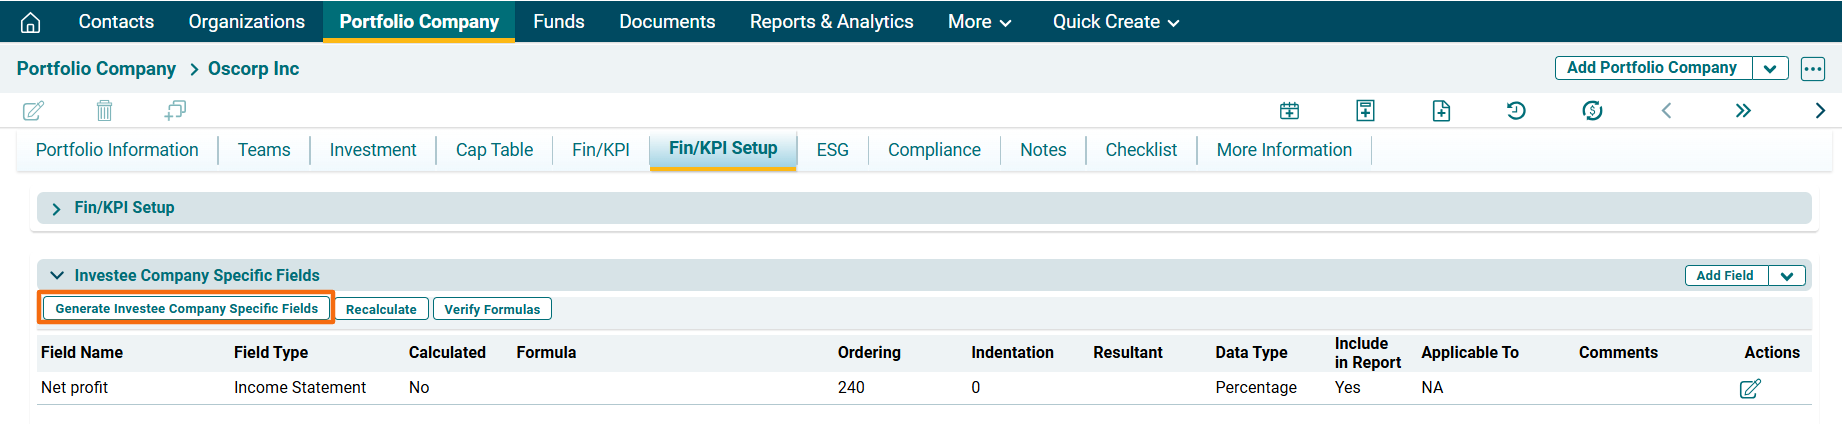Switch to the Cap Table tab

click(x=494, y=150)
